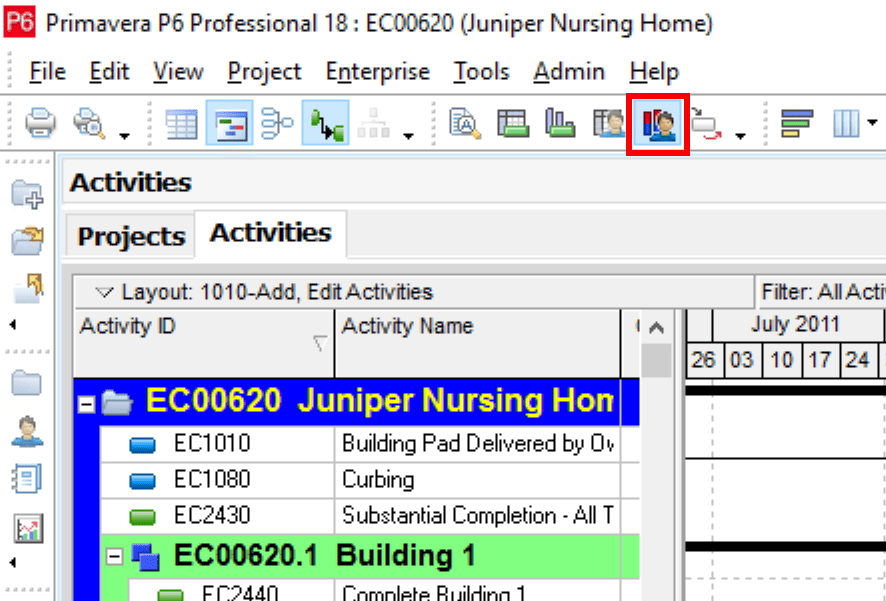Click the vertical scrollbar up arrow
The height and width of the screenshot is (601, 886).
click(656, 327)
